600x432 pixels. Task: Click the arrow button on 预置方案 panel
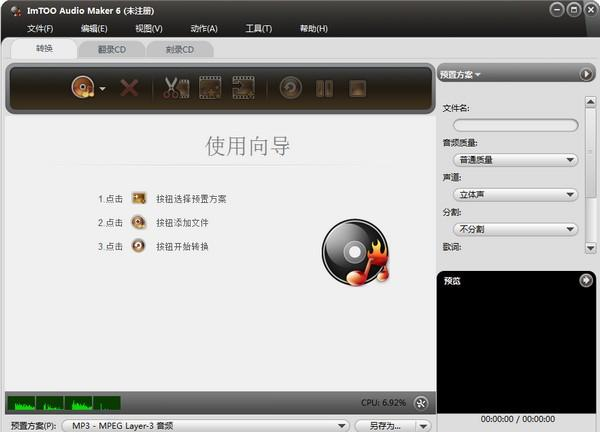[586, 74]
